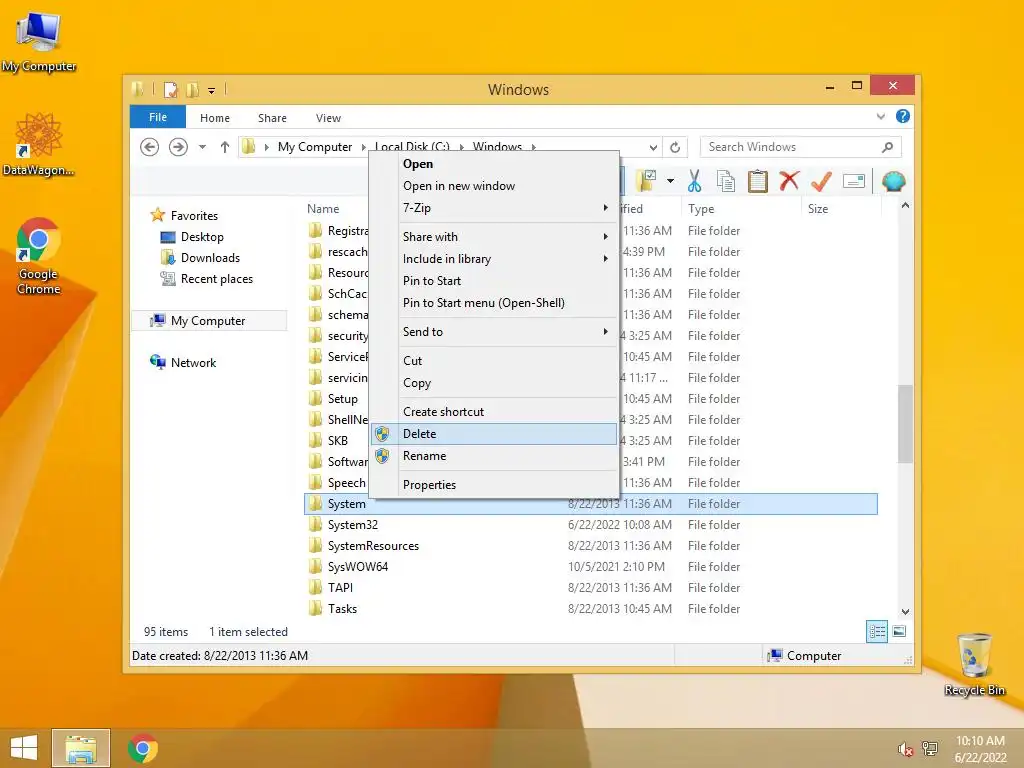The image size is (1024, 768).
Task: Select Network in navigation pane
Action: [x=193, y=362]
